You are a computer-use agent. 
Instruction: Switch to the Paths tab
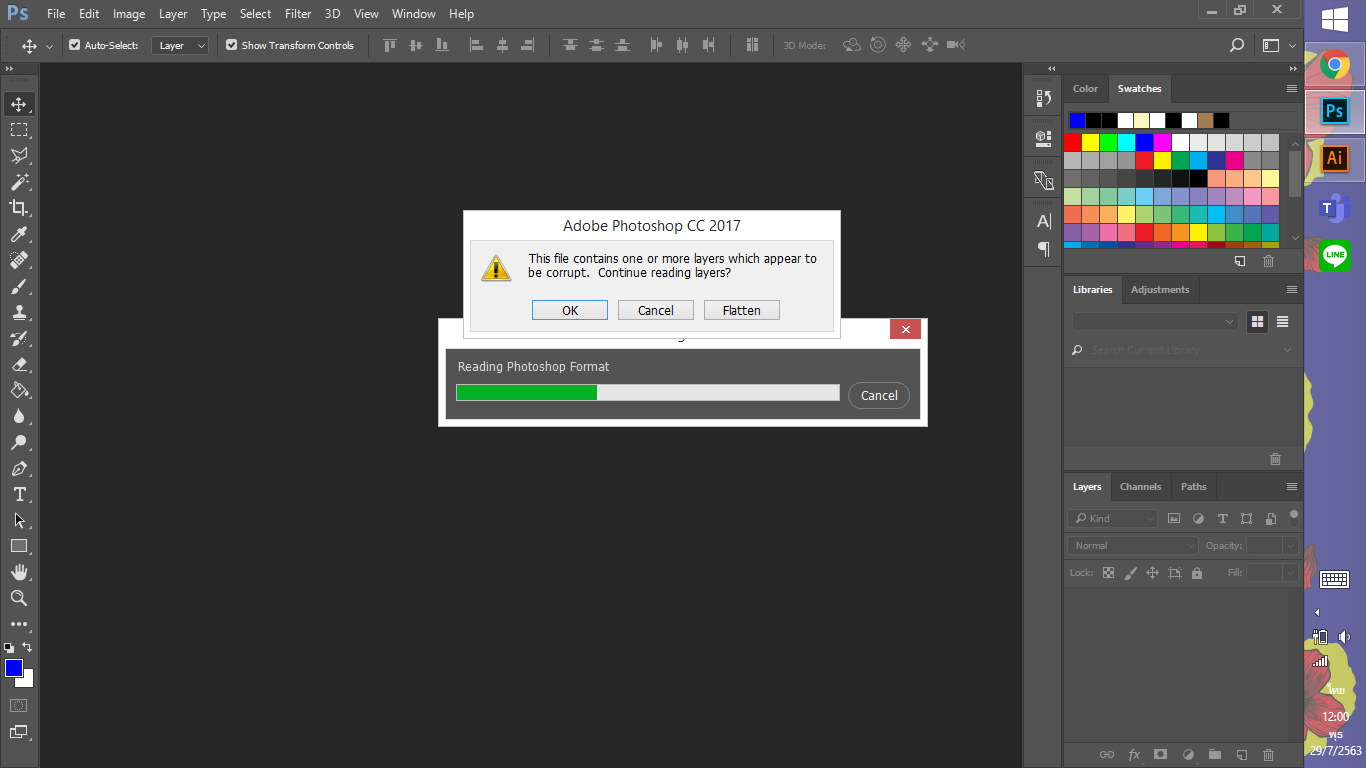point(1194,486)
